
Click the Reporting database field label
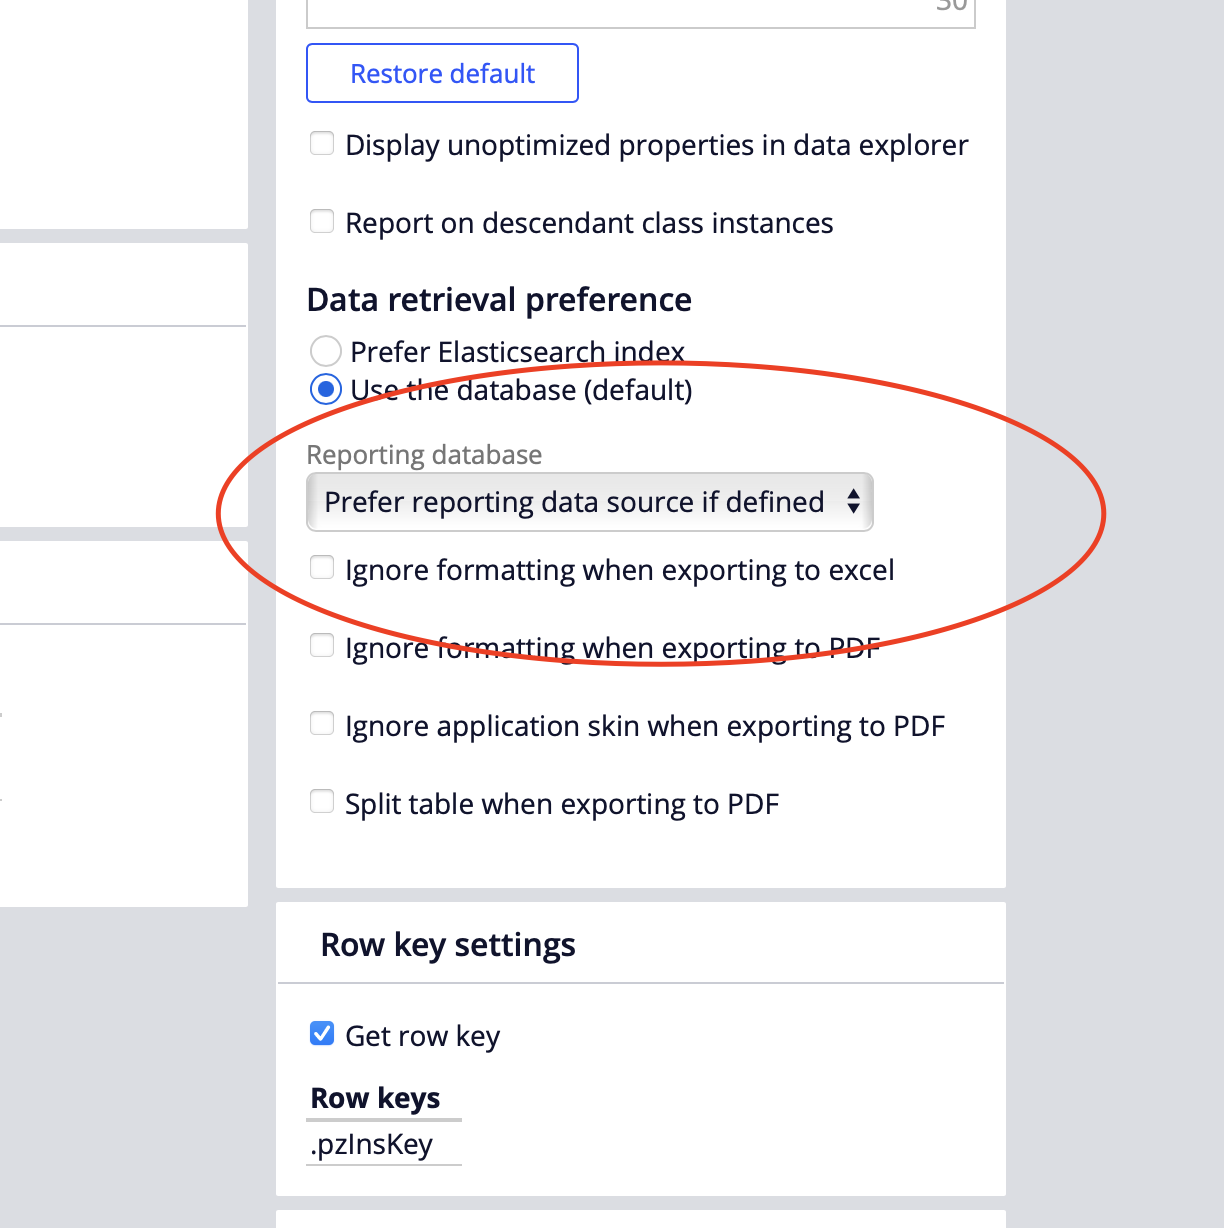(424, 455)
